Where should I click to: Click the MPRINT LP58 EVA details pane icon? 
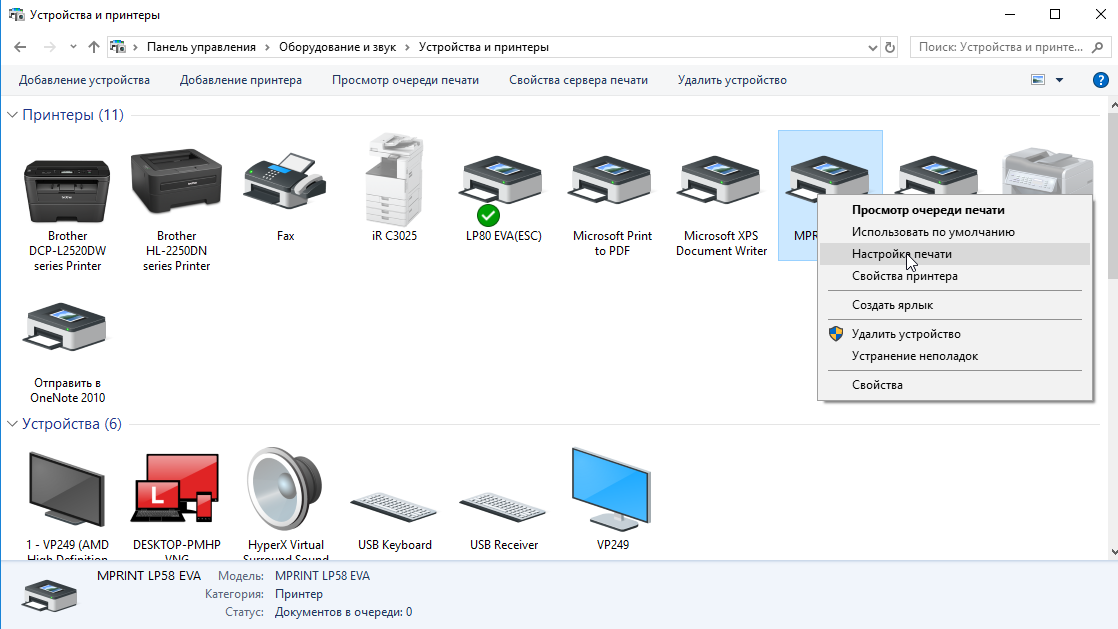pyautogui.click(x=49, y=596)
